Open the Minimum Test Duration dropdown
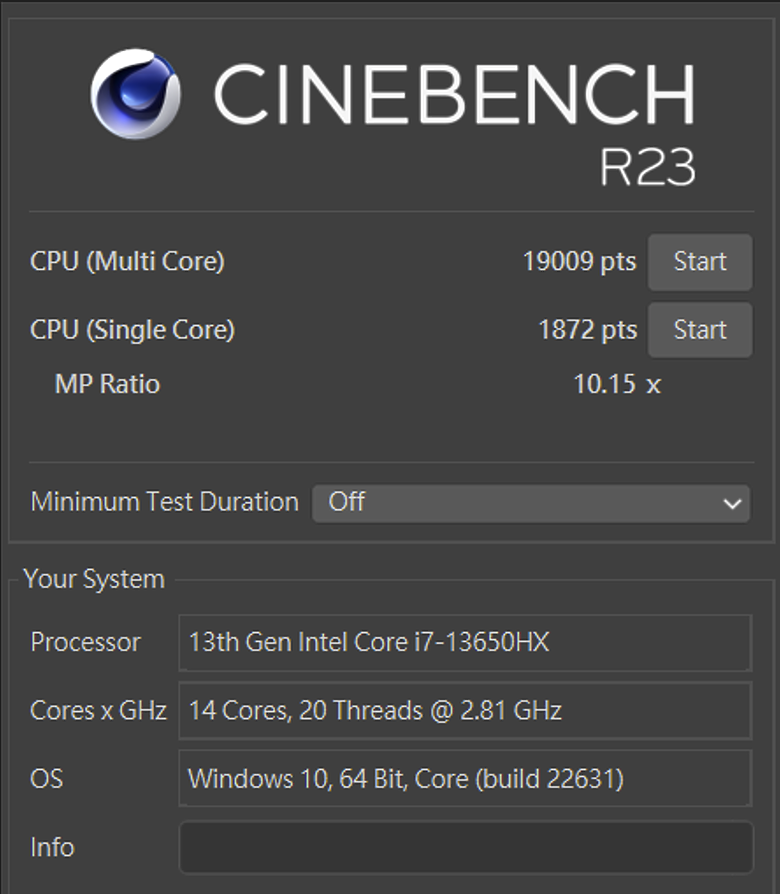Image resolution: width=780 pixels, height=894 pixels. 531,503
